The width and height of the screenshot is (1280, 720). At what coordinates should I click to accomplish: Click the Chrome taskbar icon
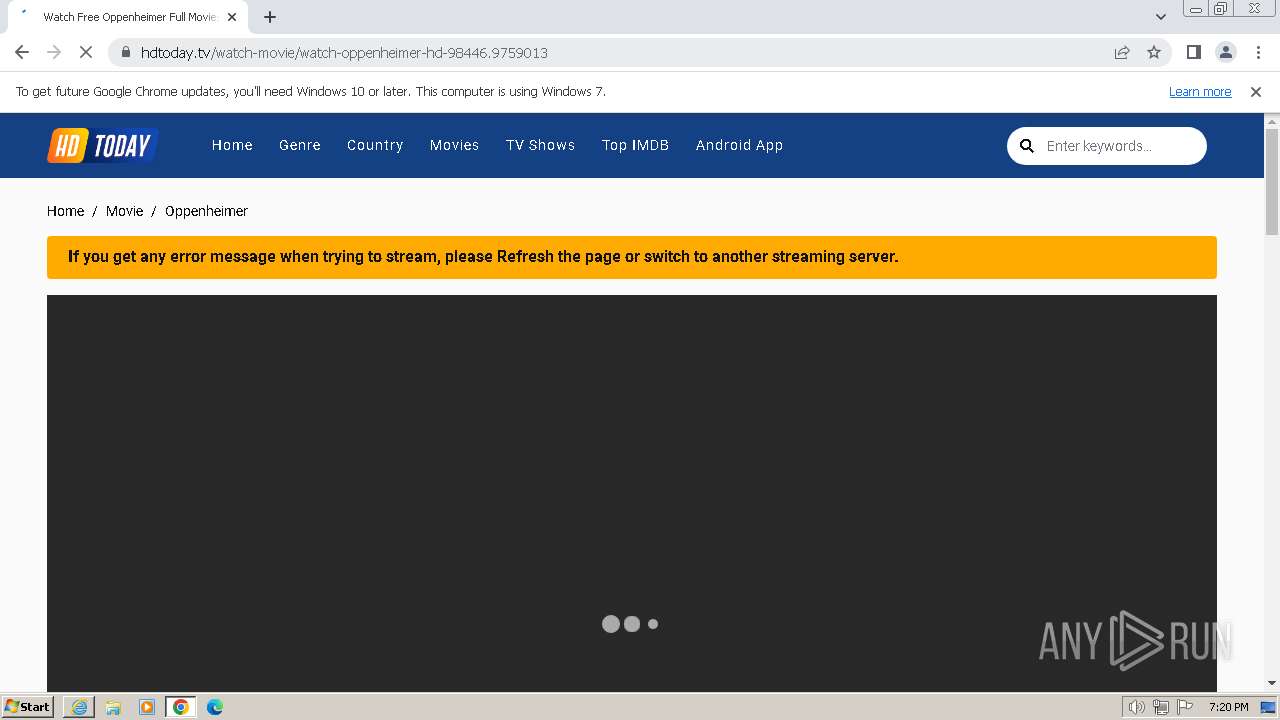[x=181, y=707]
